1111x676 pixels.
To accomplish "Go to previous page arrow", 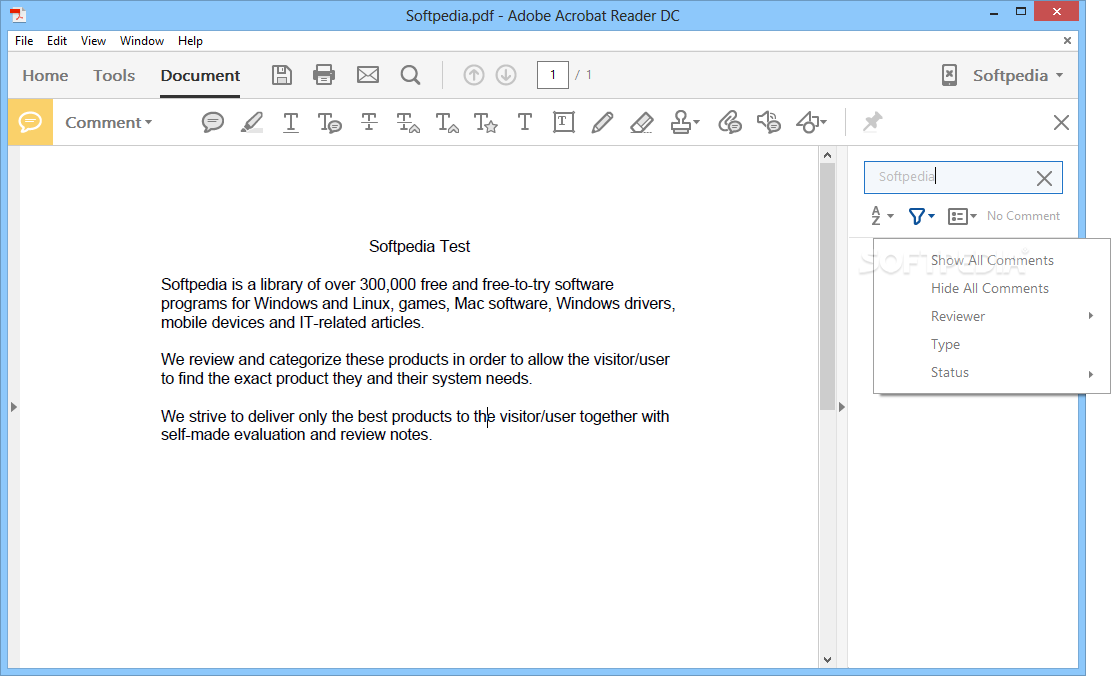I will 474,75.
